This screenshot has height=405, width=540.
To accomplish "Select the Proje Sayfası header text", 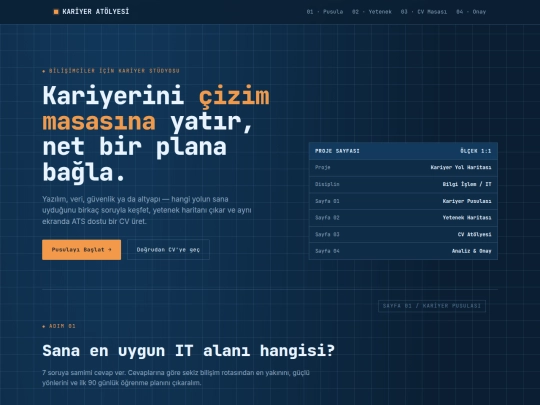I will pos(337,151).
